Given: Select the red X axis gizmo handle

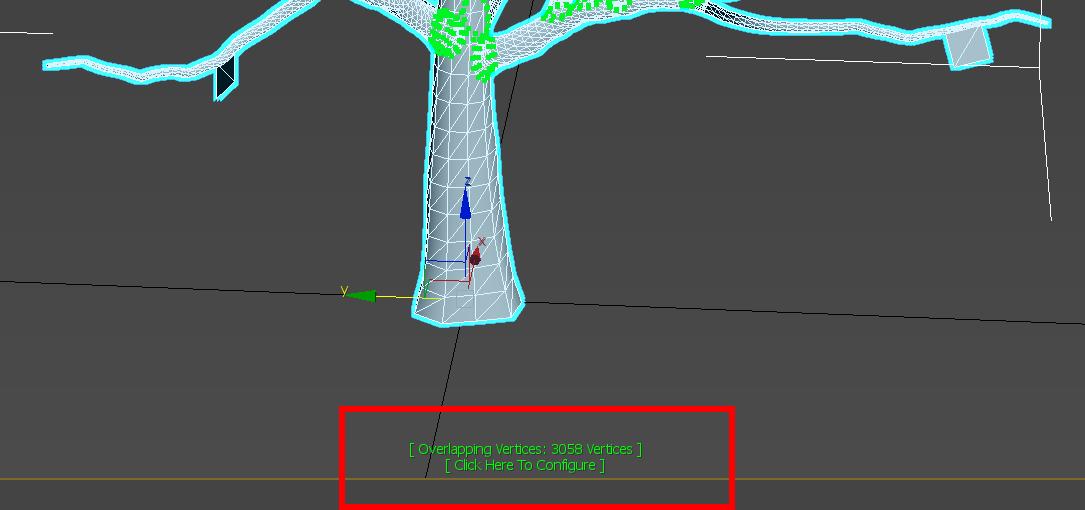Looking at the screenshot, I should click(475, 257).
